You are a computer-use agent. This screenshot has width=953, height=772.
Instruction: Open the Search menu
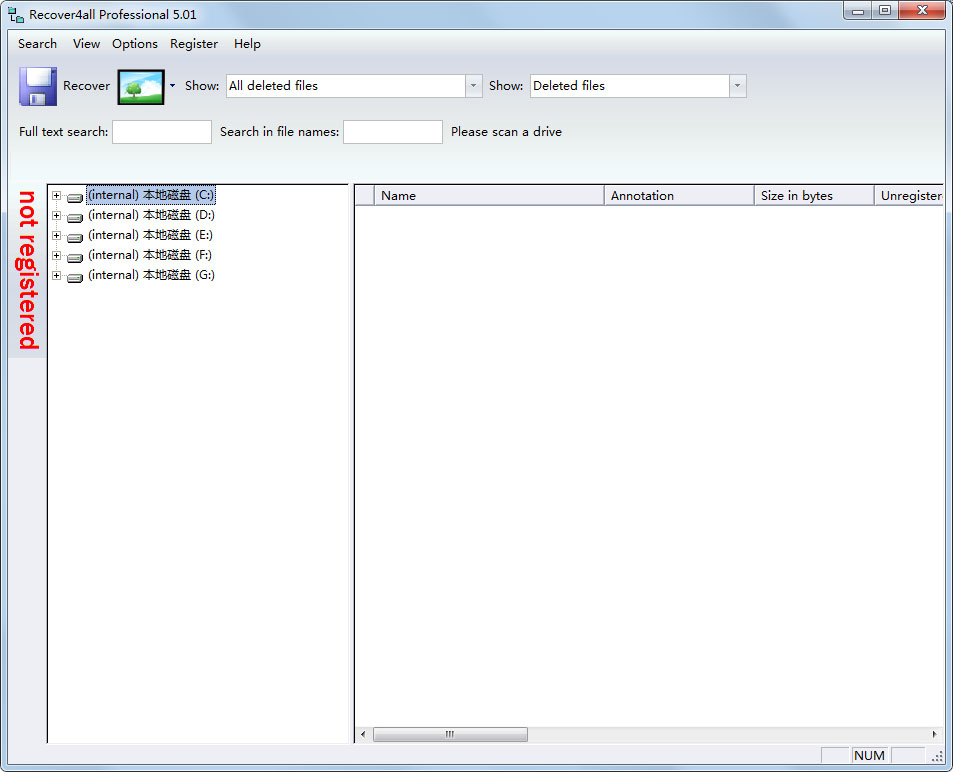click(x=37, y=44)
